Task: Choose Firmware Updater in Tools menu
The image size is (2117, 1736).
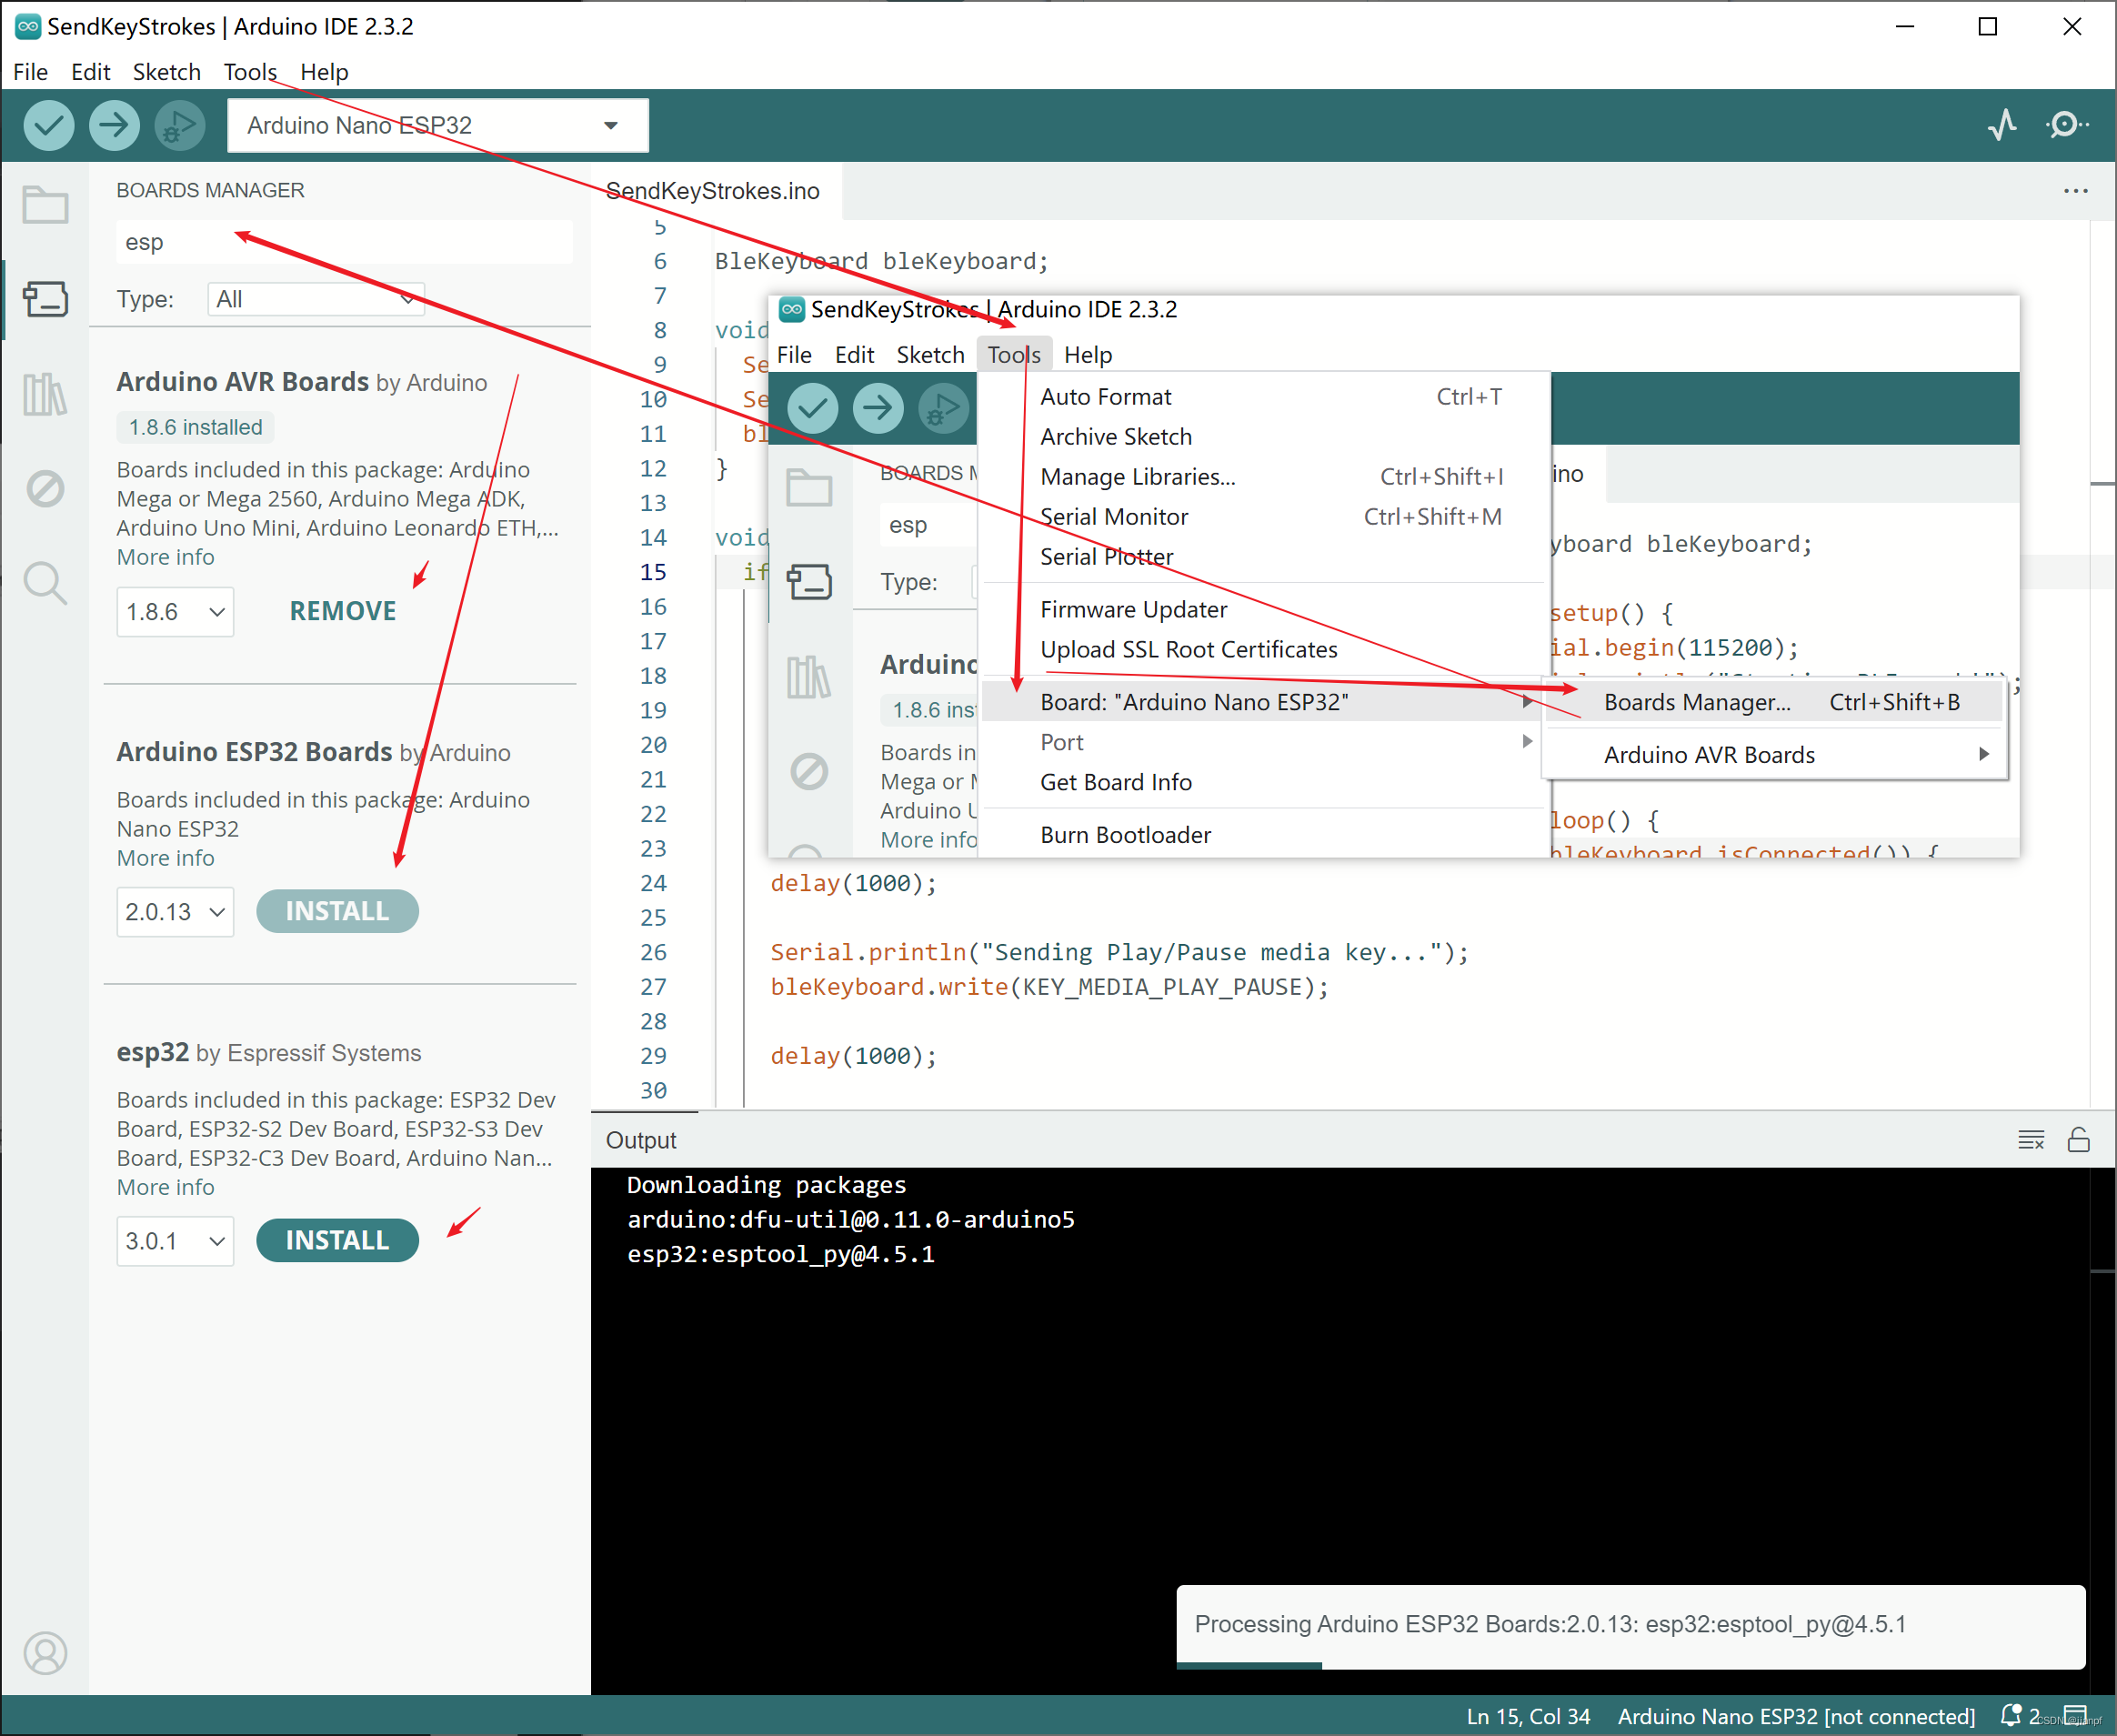Action: click(x=1263, y=610)
